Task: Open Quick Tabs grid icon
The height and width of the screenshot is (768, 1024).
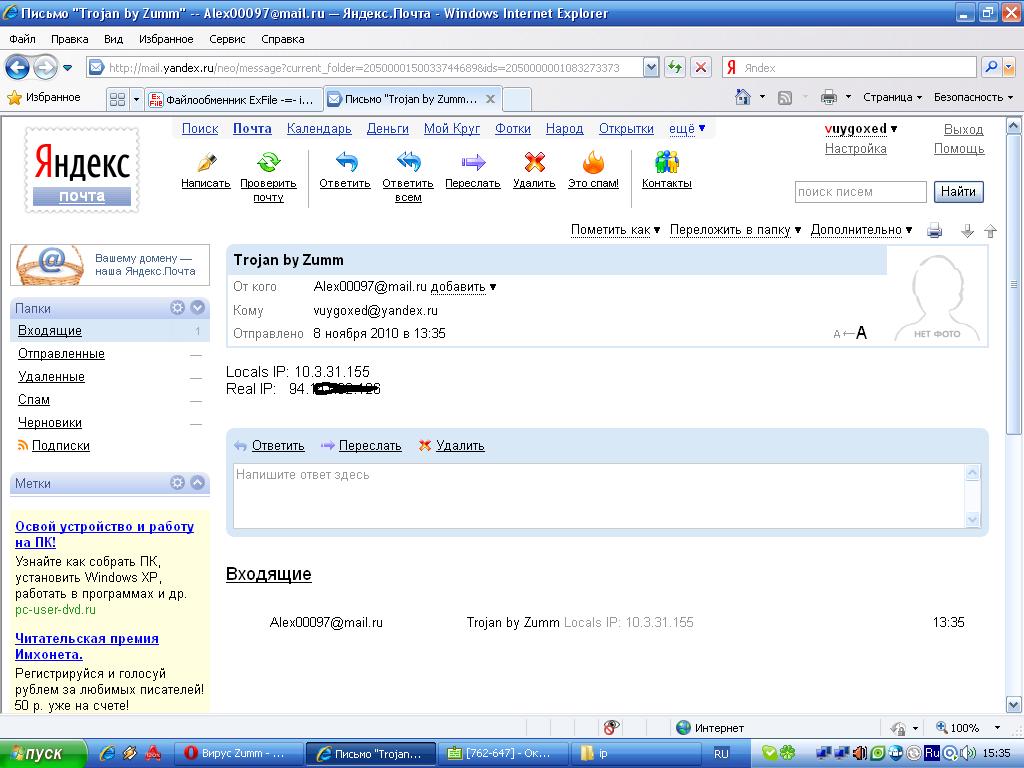Action: point(118,99)
